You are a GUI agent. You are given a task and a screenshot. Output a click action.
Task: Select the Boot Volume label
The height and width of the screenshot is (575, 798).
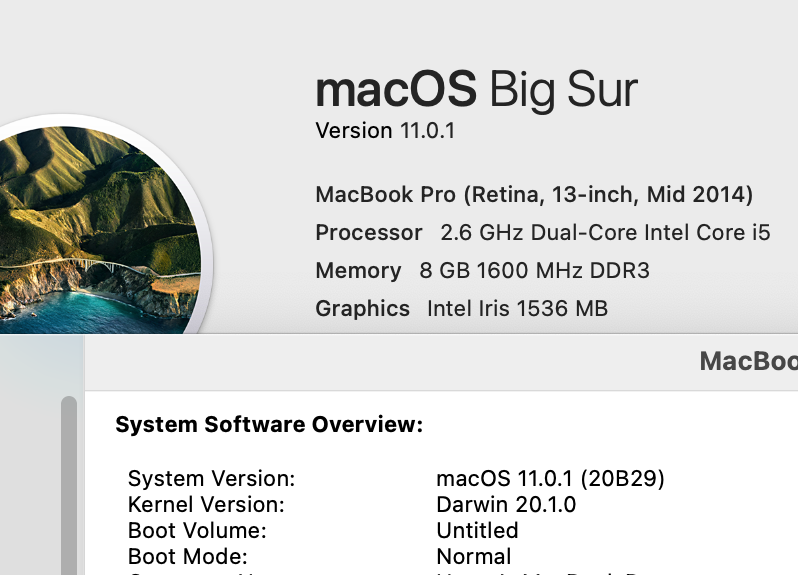click(x=197, y=531)
